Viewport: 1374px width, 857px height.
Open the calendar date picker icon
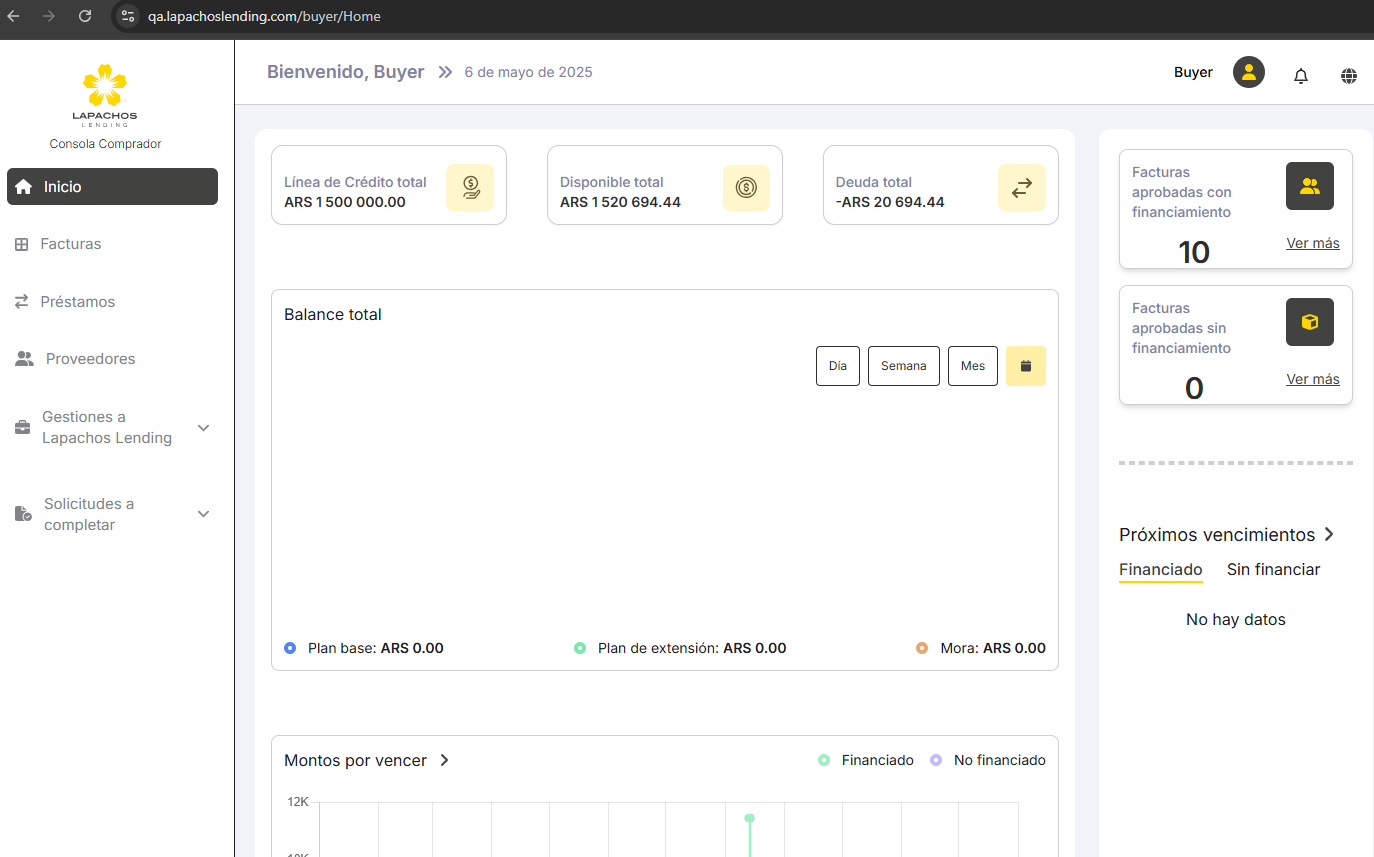pos(1025,366)
